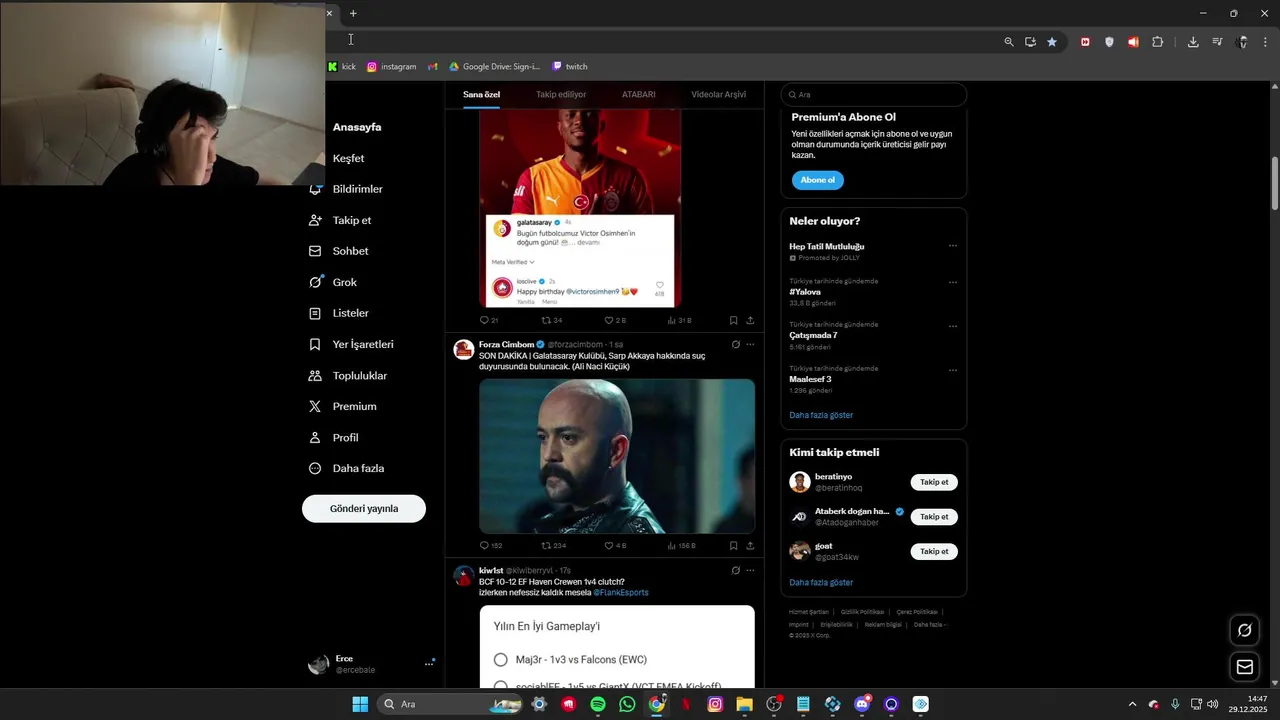Ask Grok about the Forza Cimbom post
The image size is (1280, 720).
click(x=735, y=344)
